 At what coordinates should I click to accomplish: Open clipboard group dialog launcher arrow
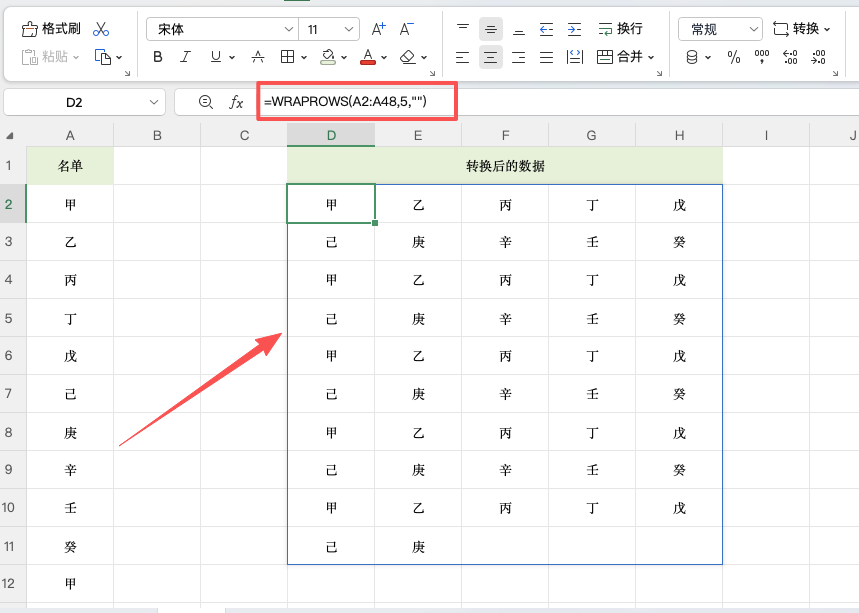128,73
